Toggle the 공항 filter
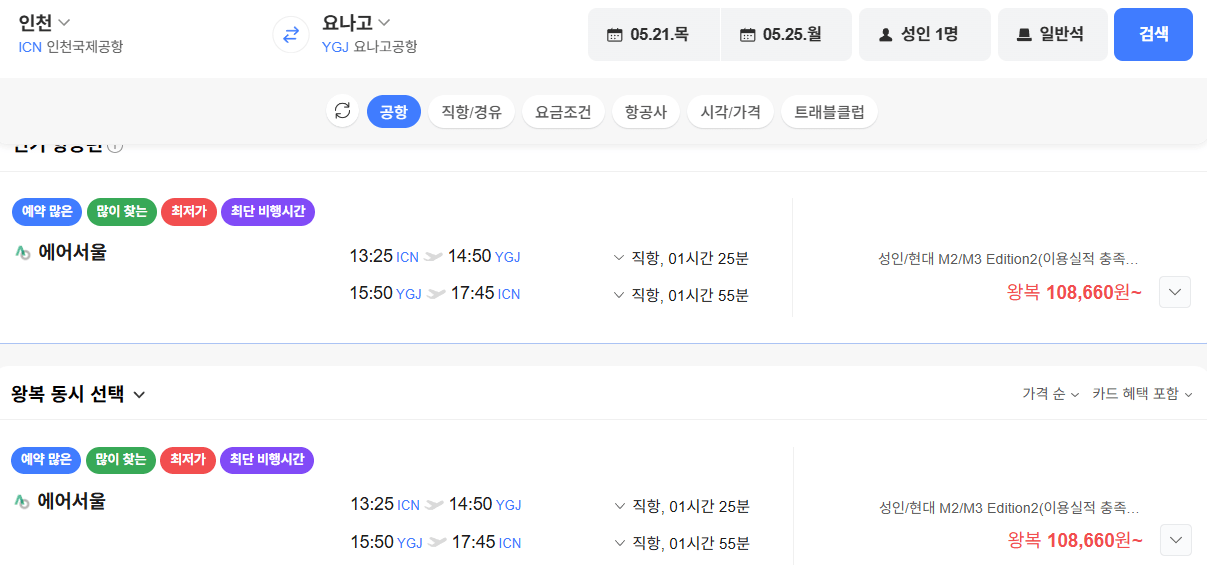This screenshot has height=581, width=1207. click(393, 111)
